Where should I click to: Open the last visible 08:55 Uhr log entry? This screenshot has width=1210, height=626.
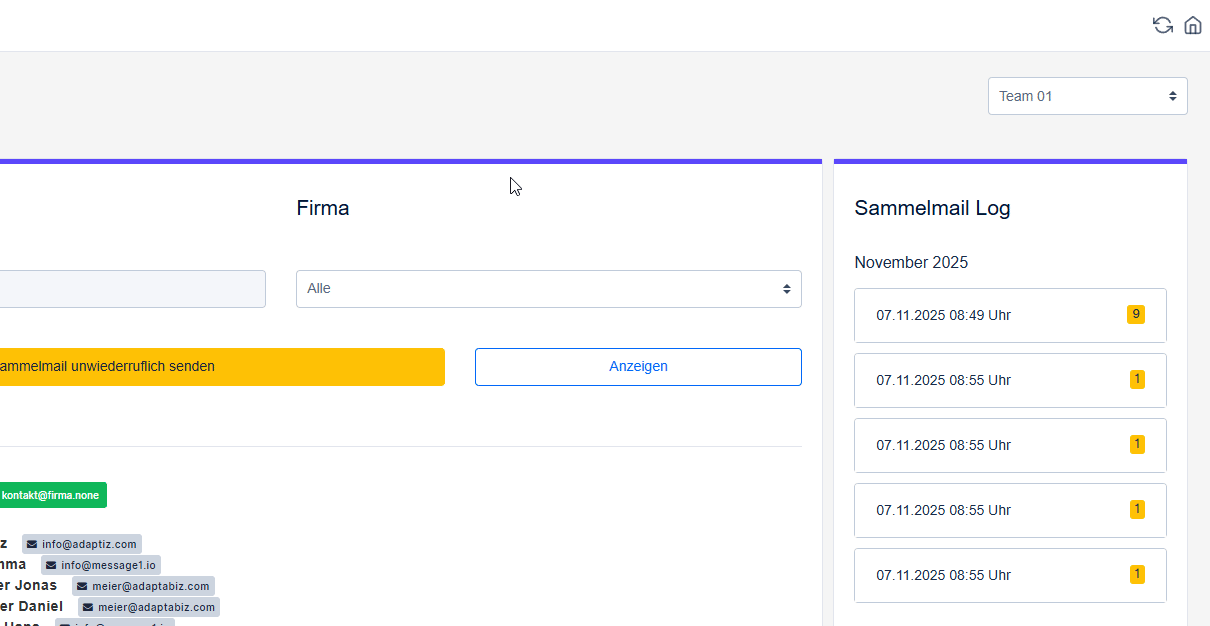(1010, 576)
